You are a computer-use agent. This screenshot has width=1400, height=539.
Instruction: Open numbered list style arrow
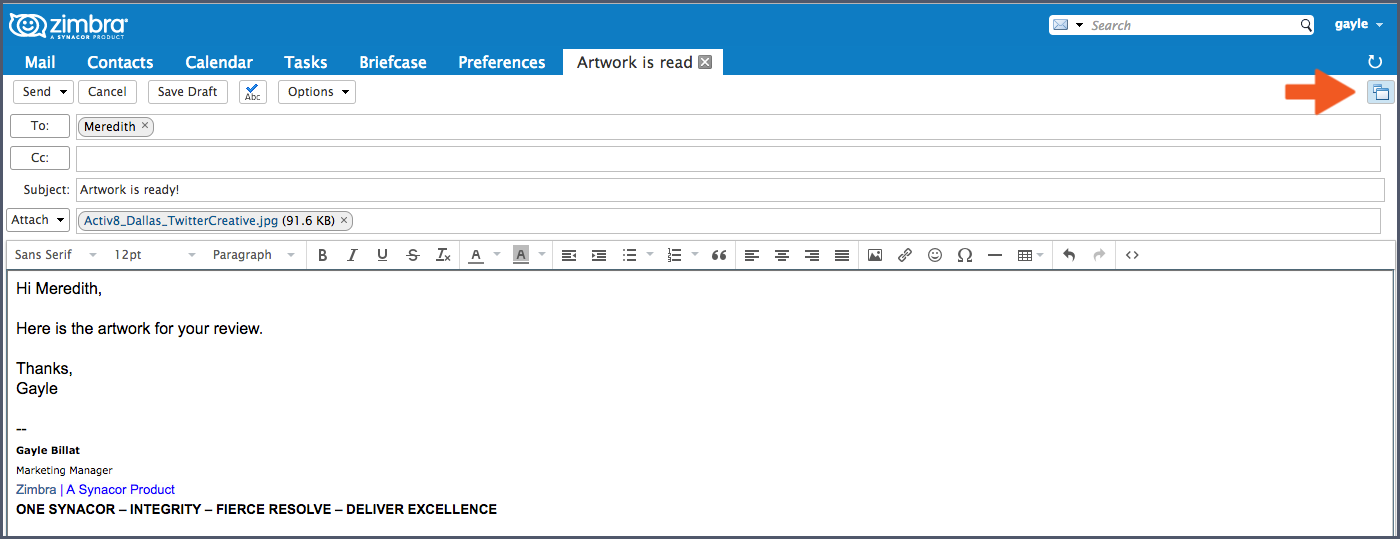694,255
